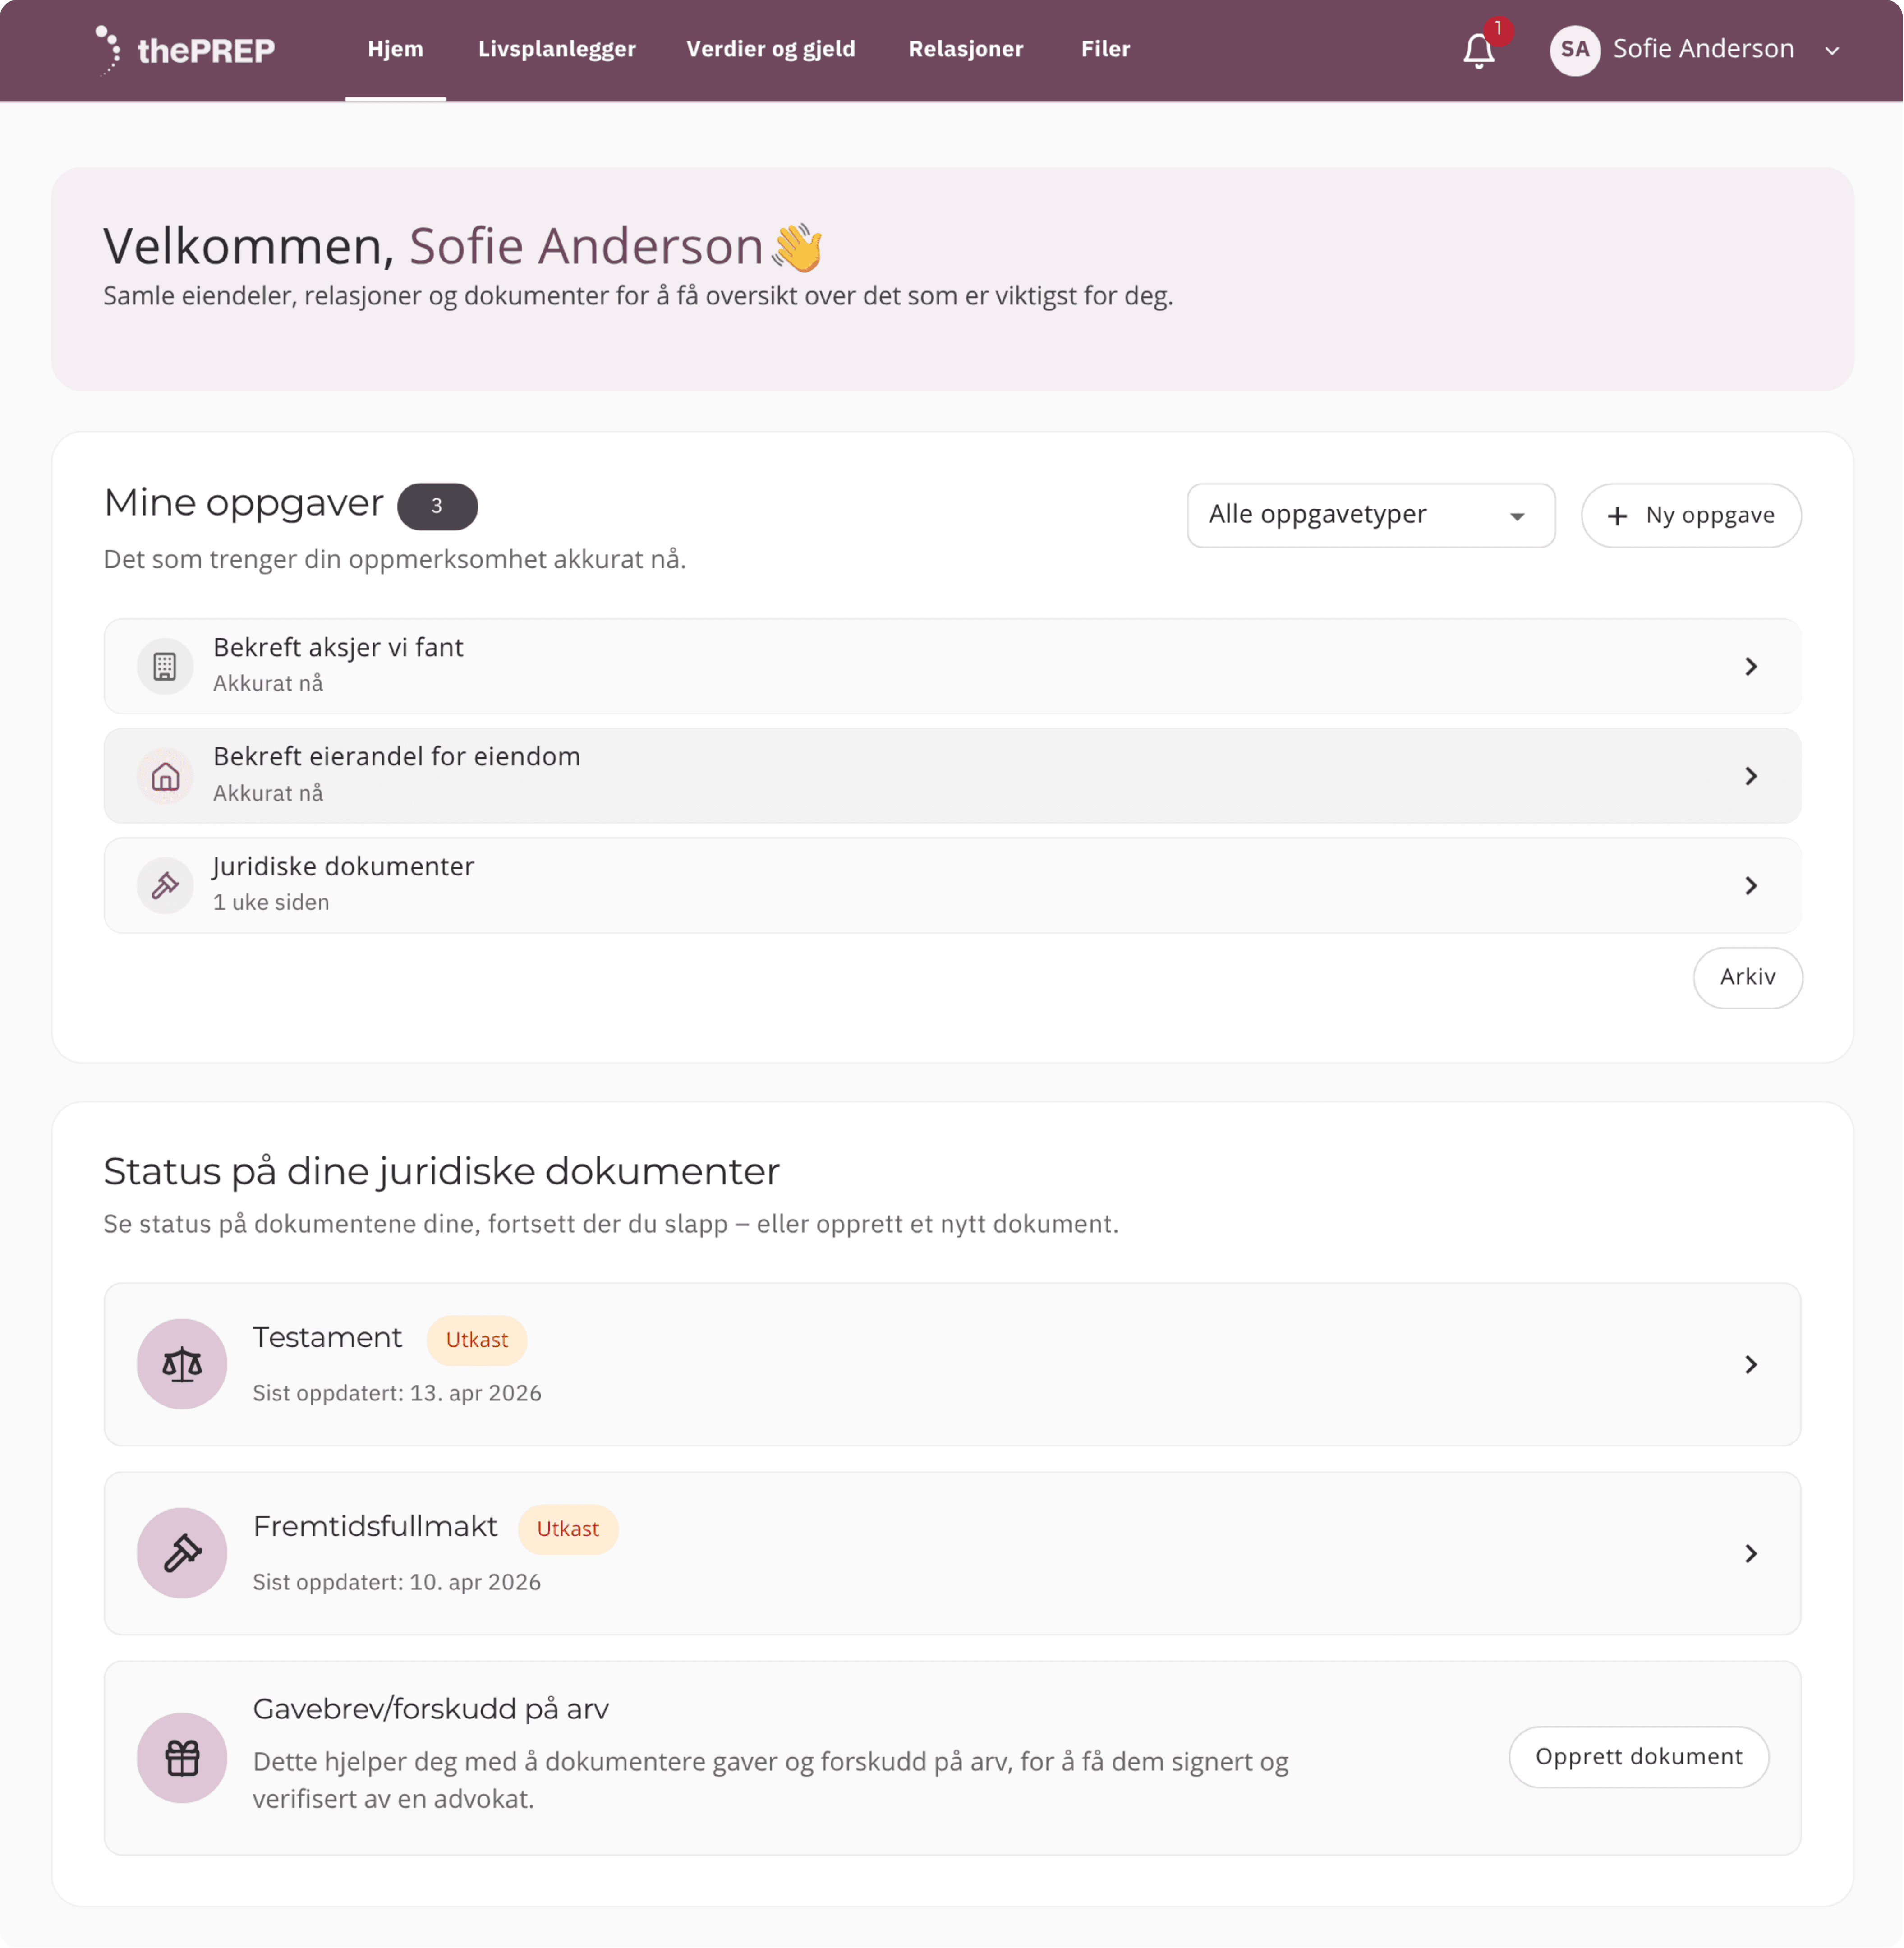The height and width of the screenshot is (1948, 1904).
Task: Click the Arkiv button
Action: coord(1747,977)
